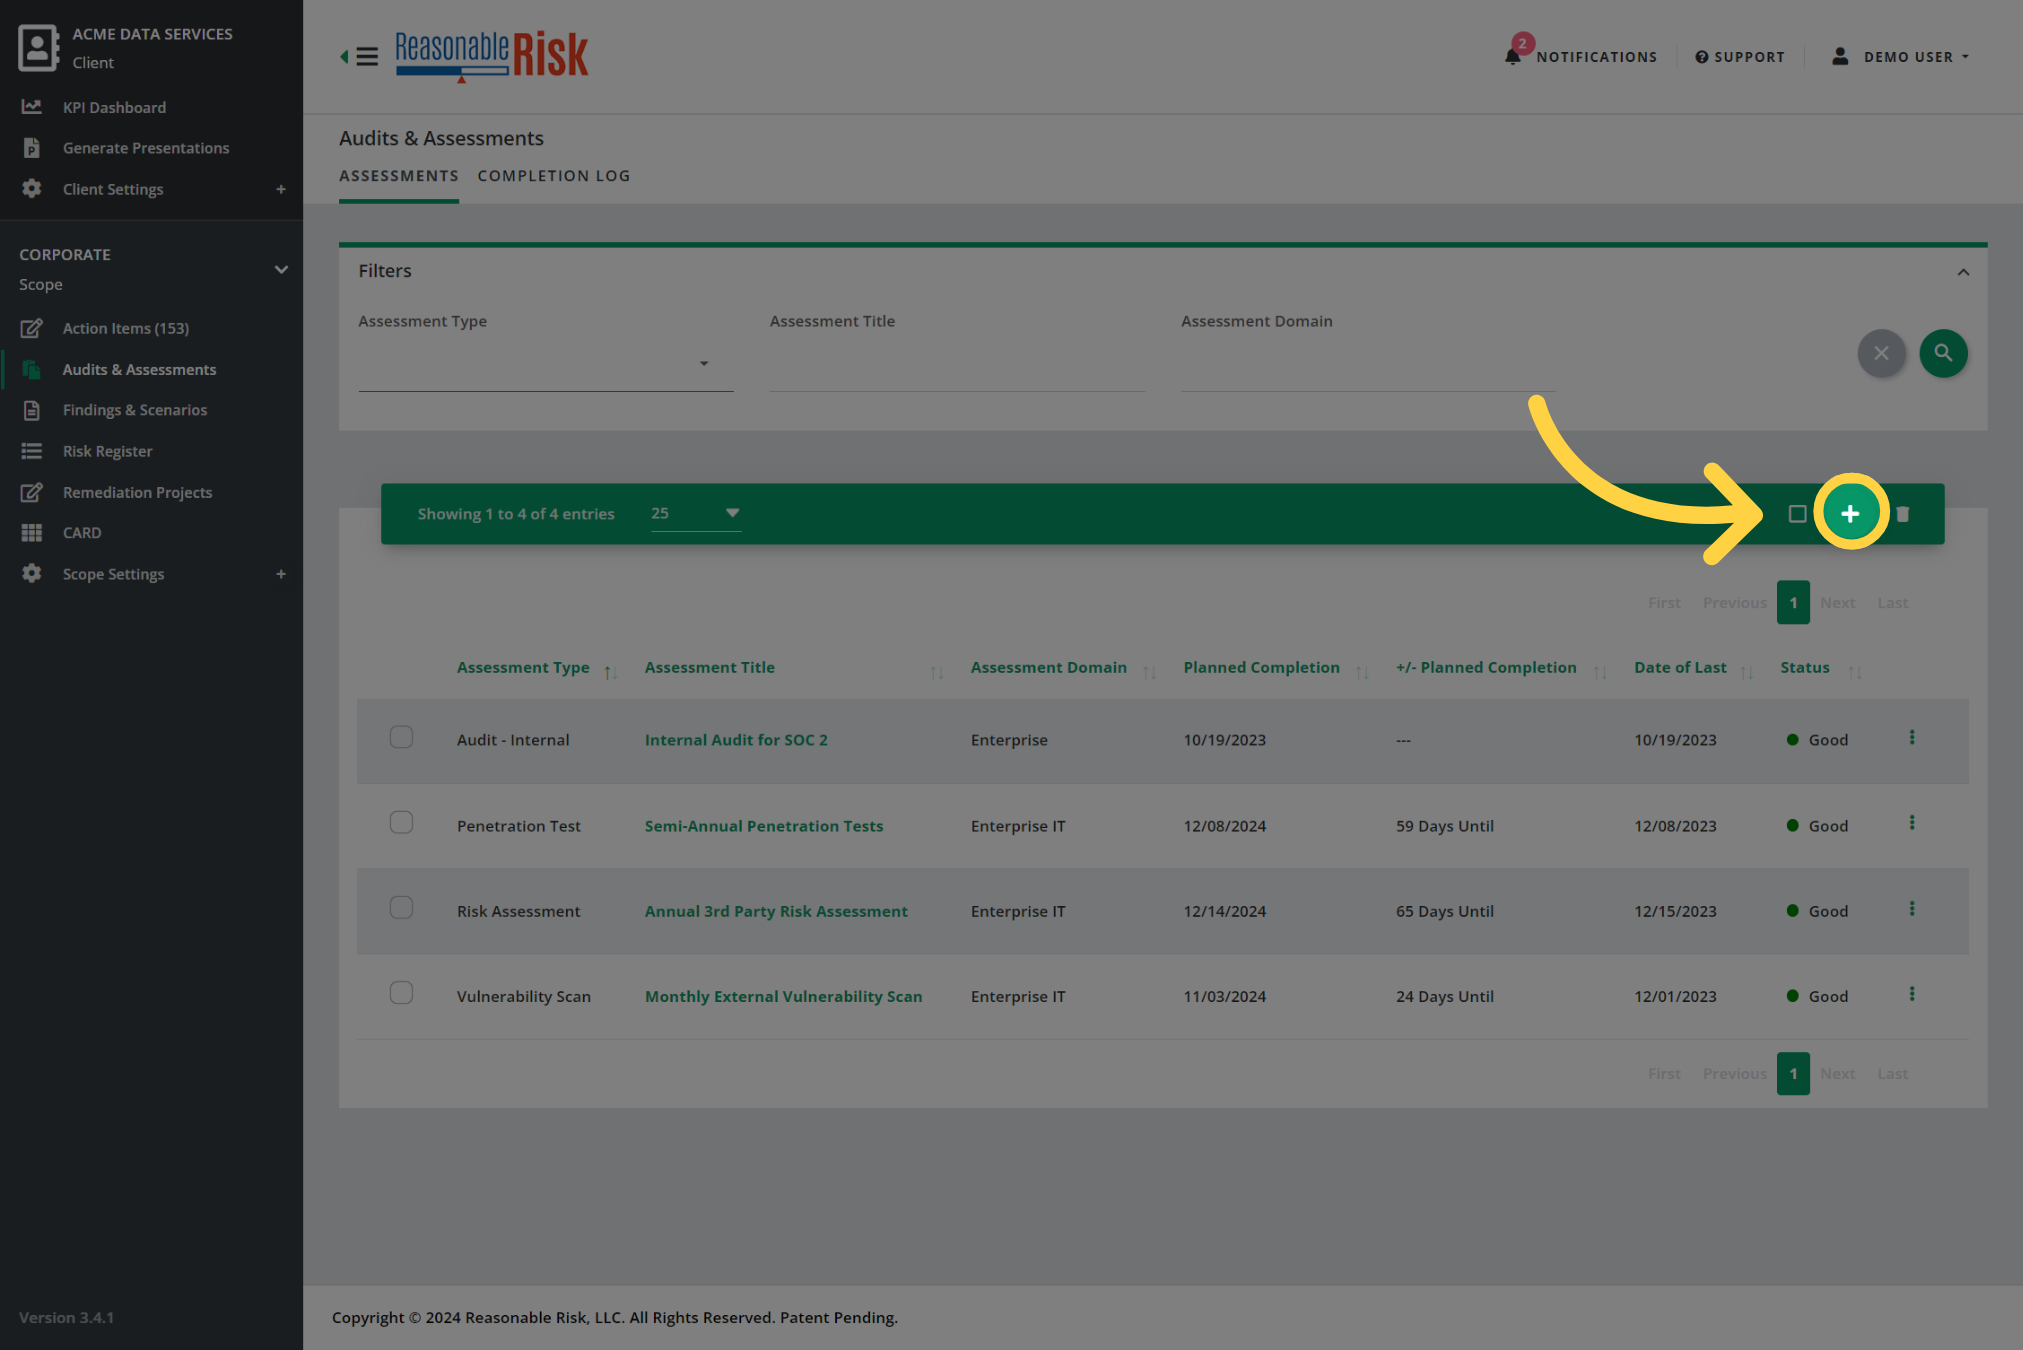Open the Support menu item
Viewport: 2023px width, 1350px height.
point(1739,57)
